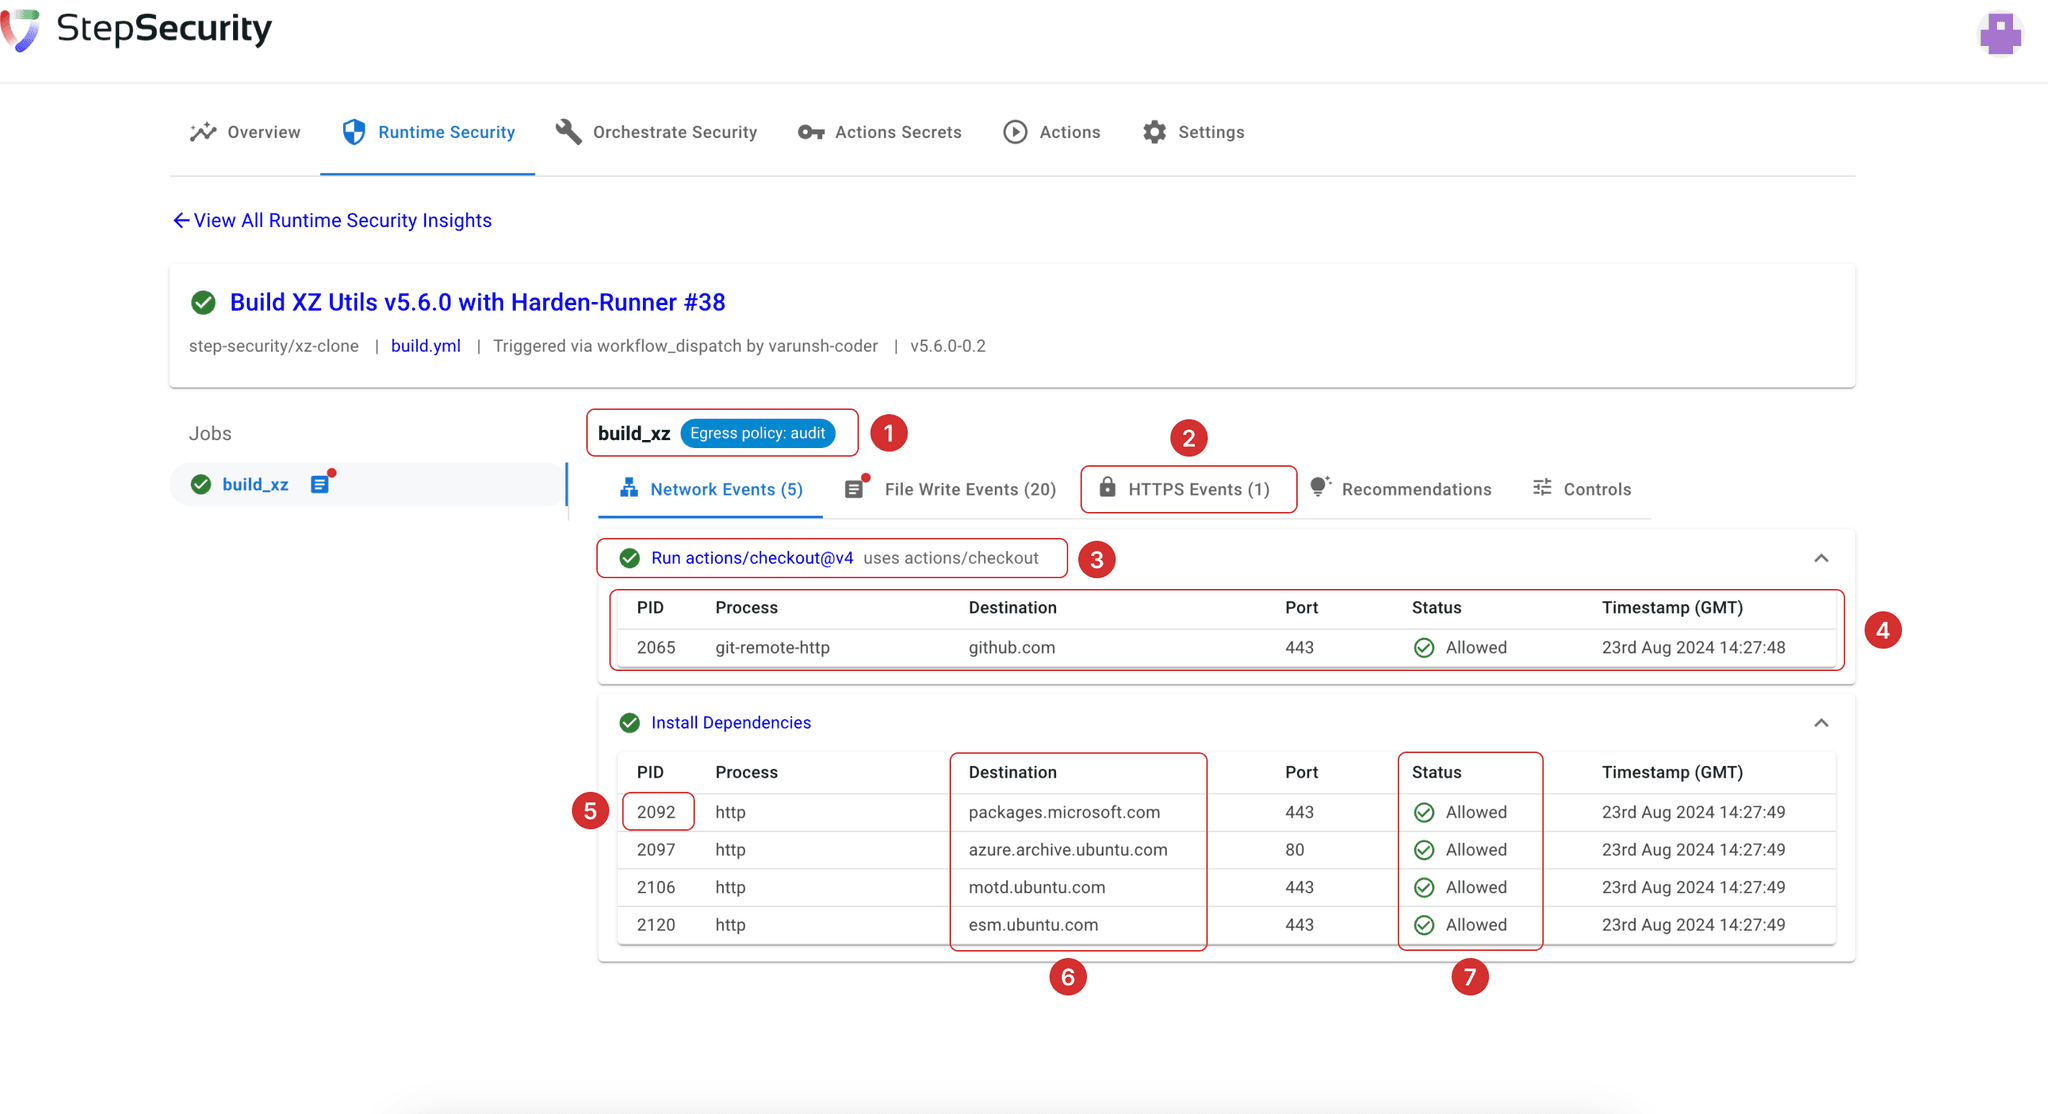Viewport: 2048px width, 1114px height.
Task: Click the Overview chart icon
Action: (203, 132)
